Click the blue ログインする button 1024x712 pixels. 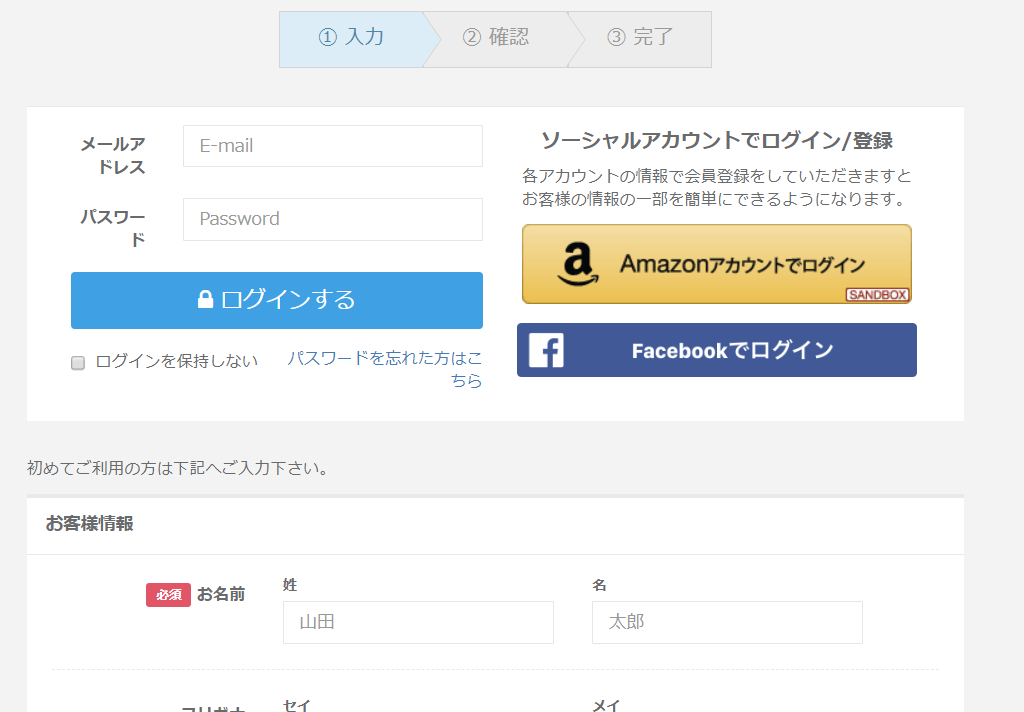tap(277, 300)
